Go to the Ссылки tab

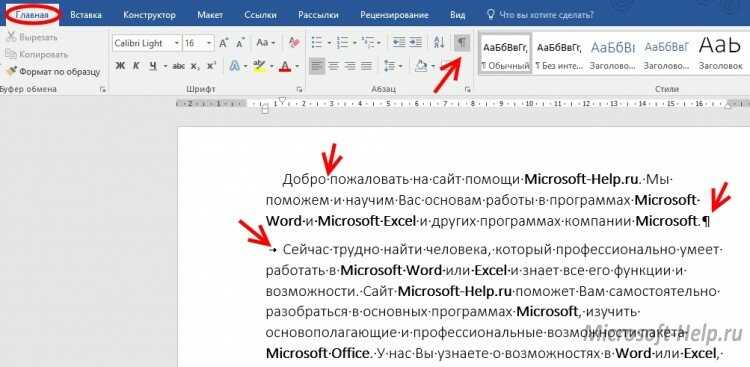click(x=260, y=15)
